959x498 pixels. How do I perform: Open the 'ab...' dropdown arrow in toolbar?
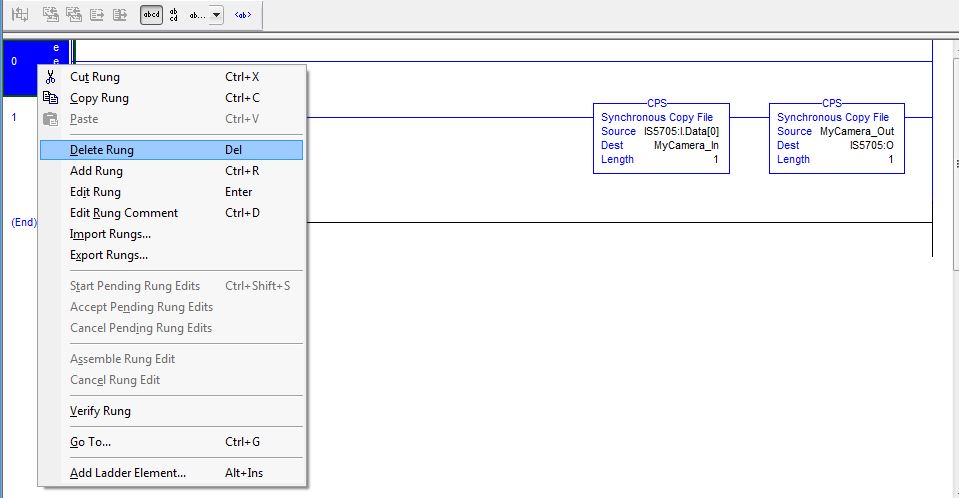pyautogui.click(x=216, y=15)
